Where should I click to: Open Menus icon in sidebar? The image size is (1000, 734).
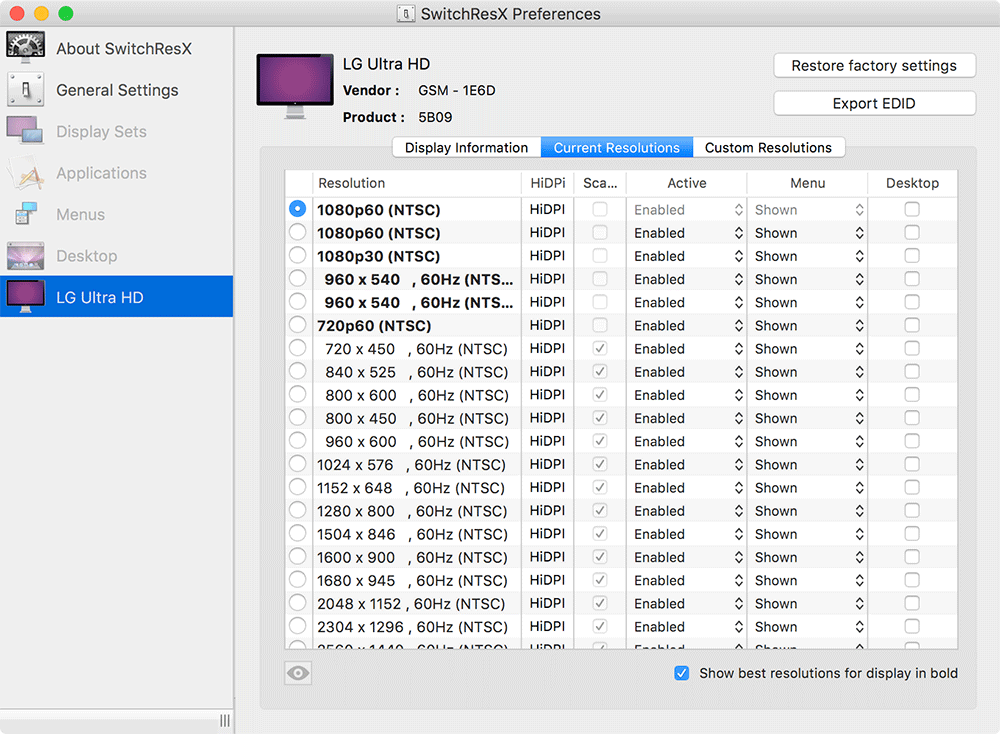[x=26, y=214]
